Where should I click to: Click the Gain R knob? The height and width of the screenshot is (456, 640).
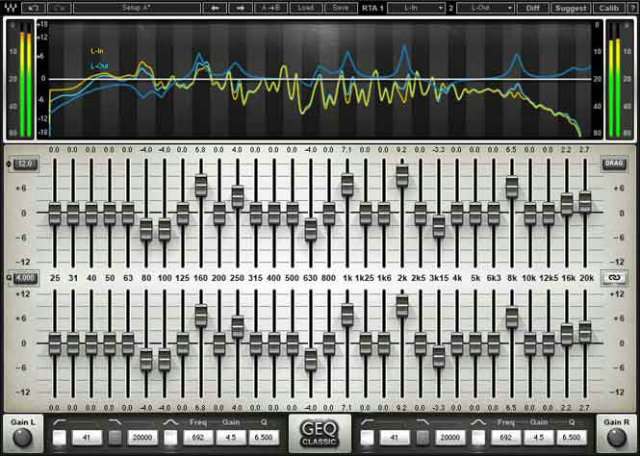pos(616,438)
